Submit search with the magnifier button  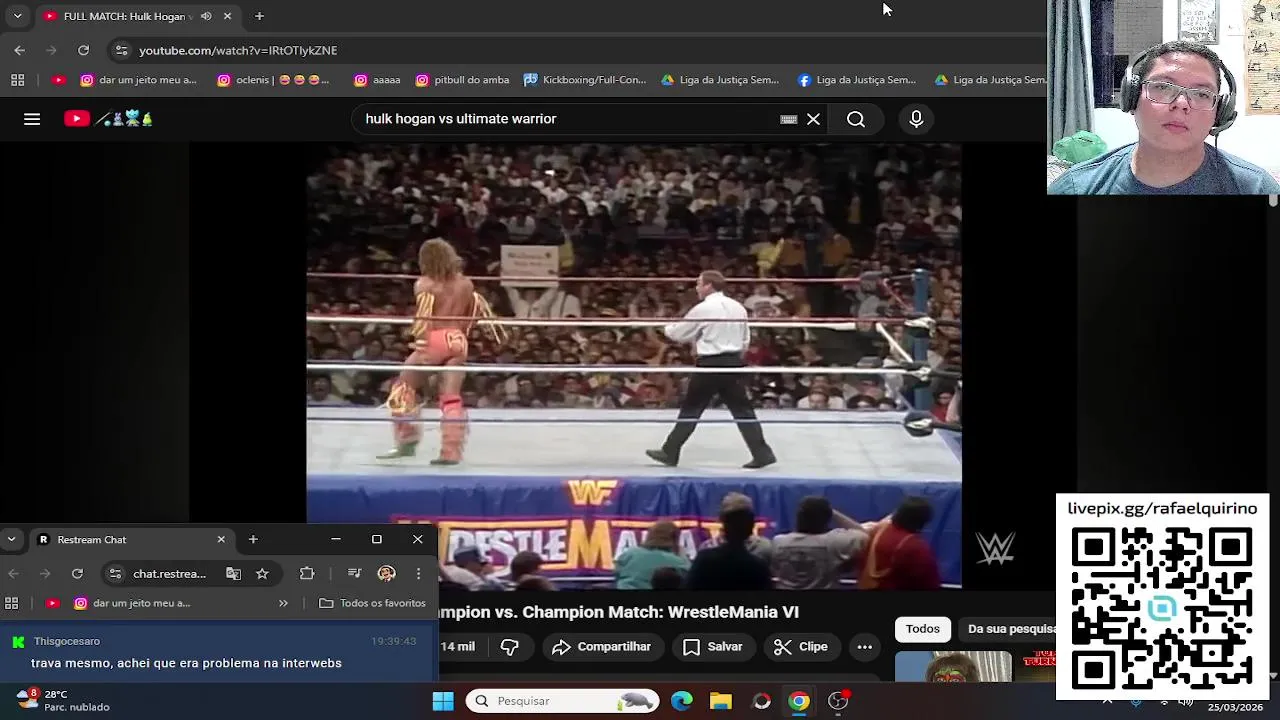856,119
